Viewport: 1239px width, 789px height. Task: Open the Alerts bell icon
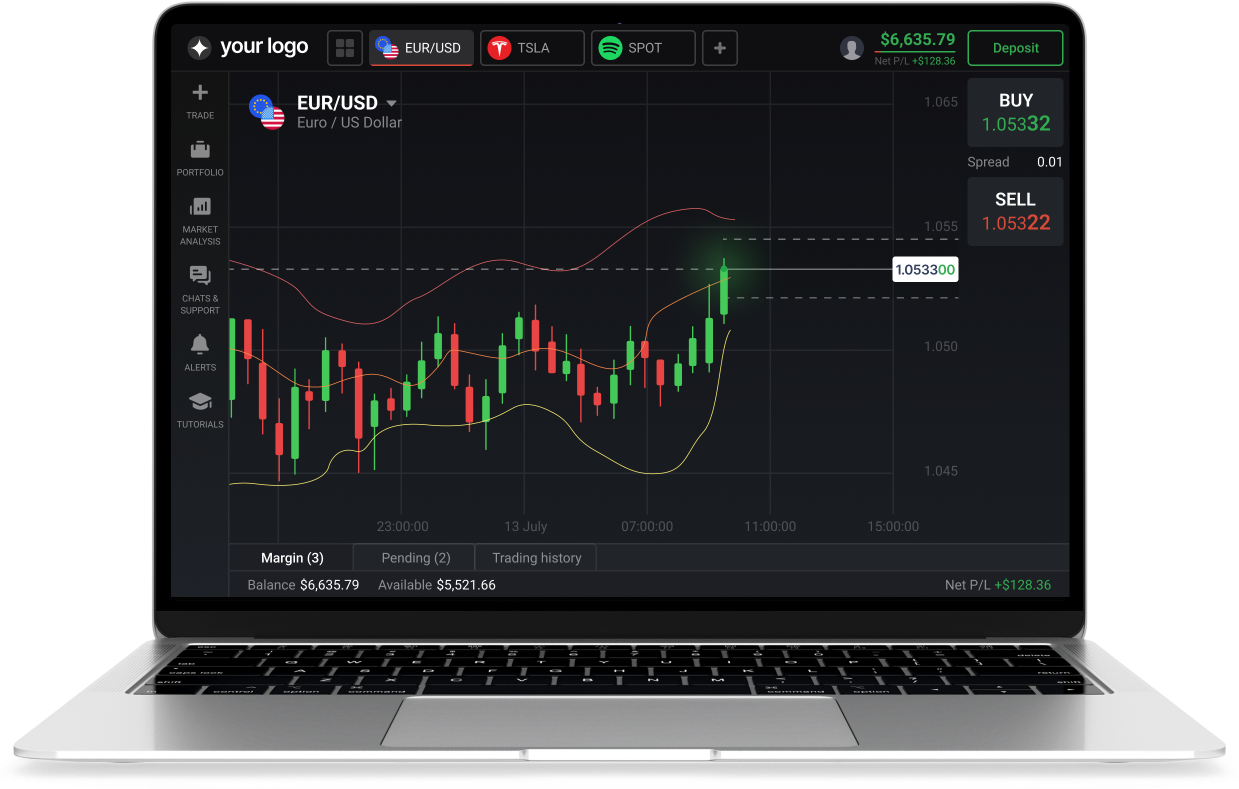pyautogui.click(x=200, y=344)
